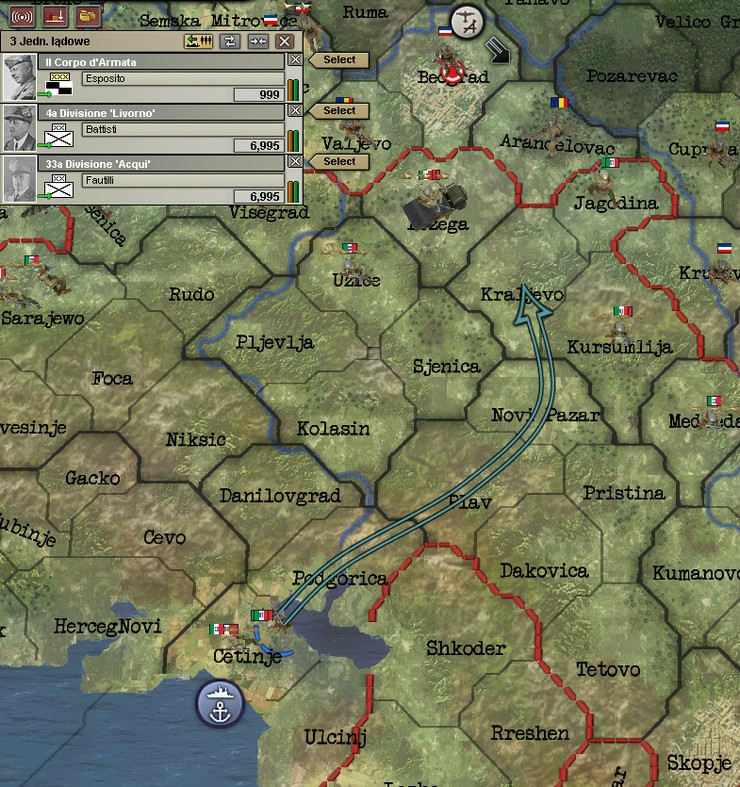
Task: Select the 33a Divisione 'Acqui' name bar
Action: tap(162, 164)
